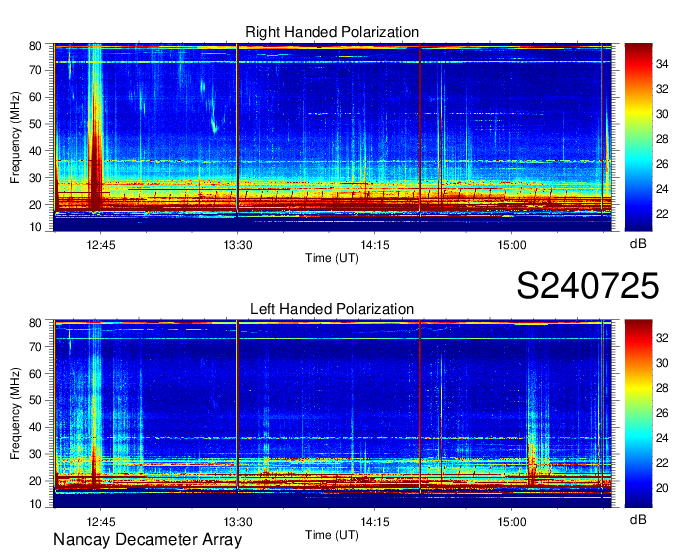Click the 13:30 tick on Left Handed time axis
This screenshot has width=680, height=552.
click(x=238, y=522)
